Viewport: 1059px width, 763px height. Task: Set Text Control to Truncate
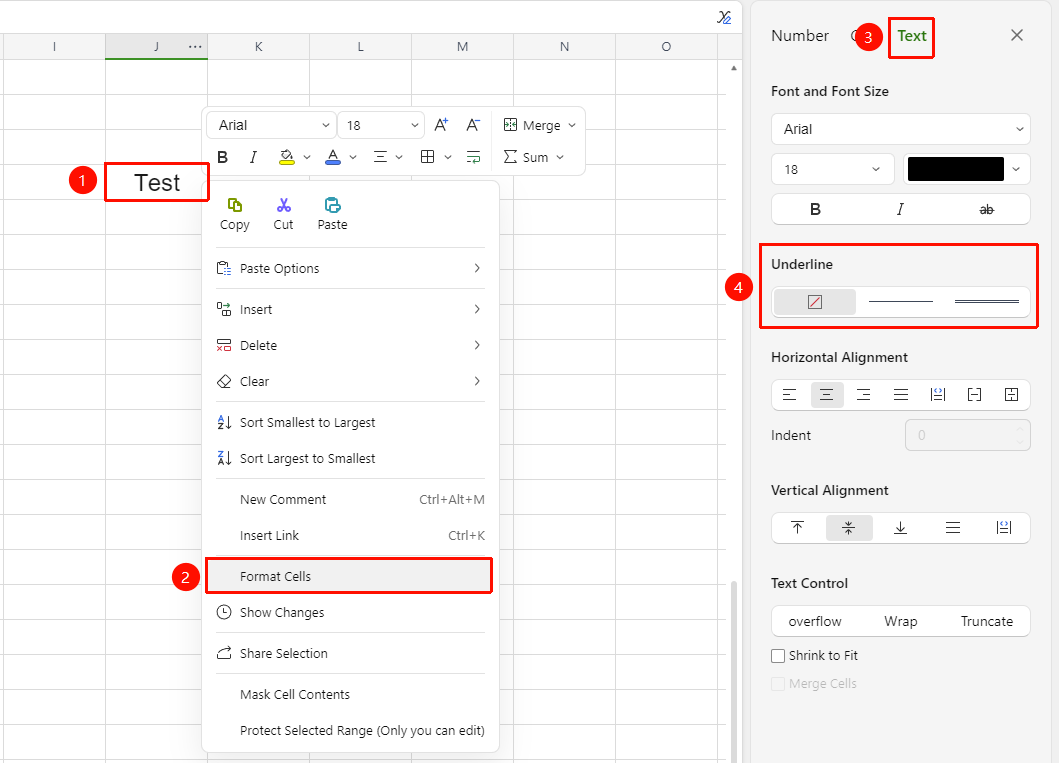click(x=987, y=621)
